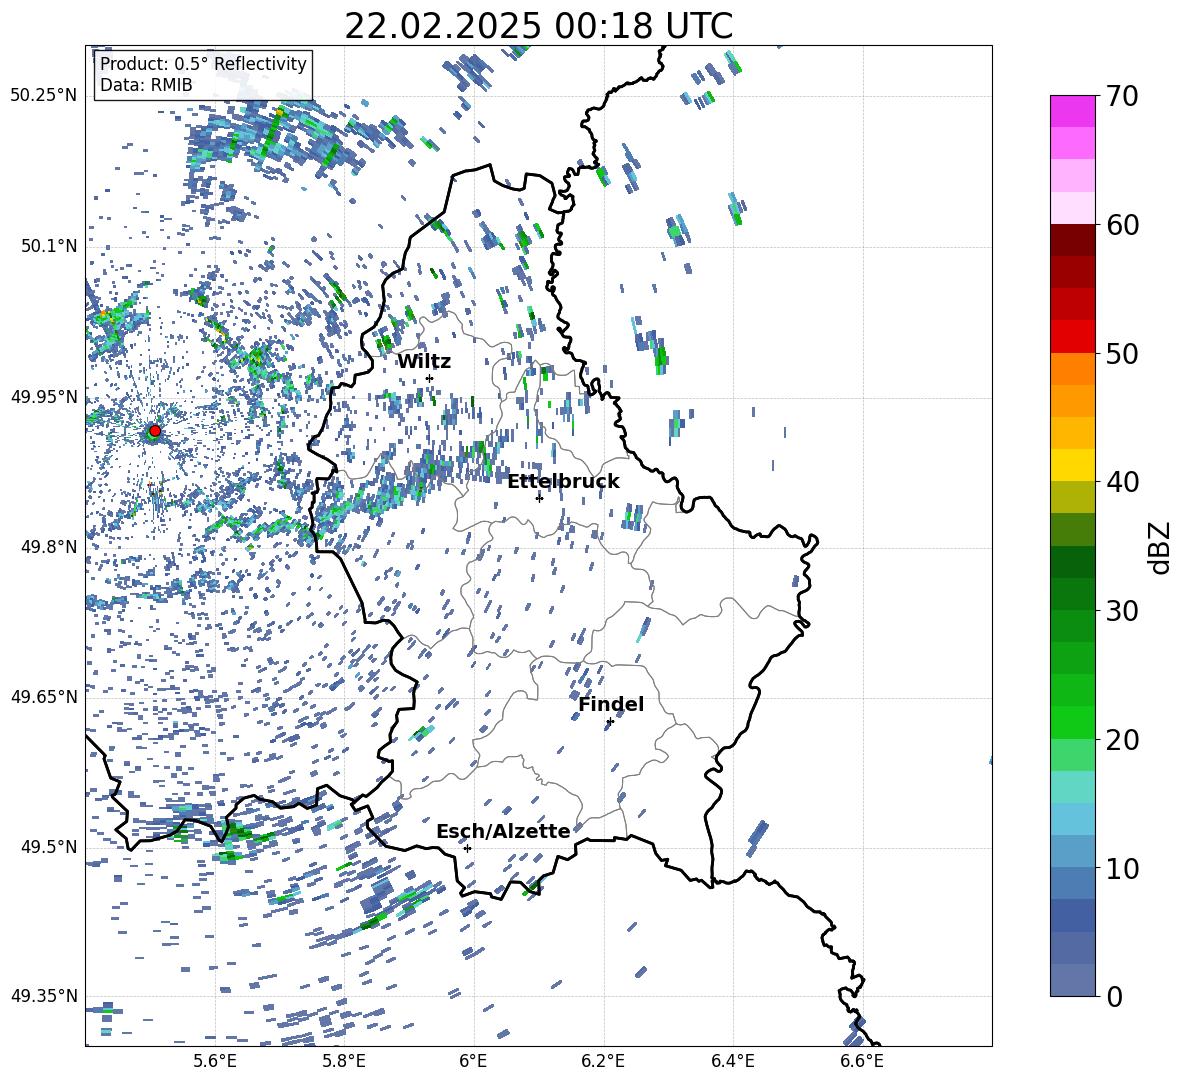Click the Product: 0.5° Reflectivity text
The width and height of the screenshot is (1184, 1081).
(203, 64)
